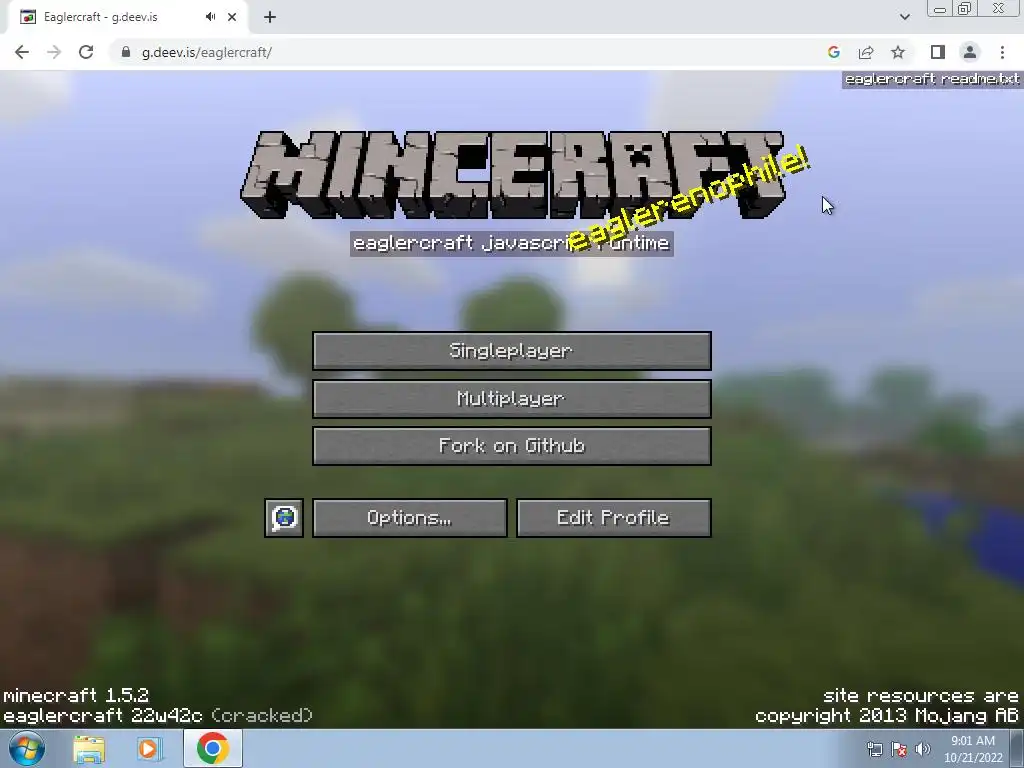Open Windows Explorer from taskbar
Viewport: 1024px width, 768px height.
pos(89,749)
